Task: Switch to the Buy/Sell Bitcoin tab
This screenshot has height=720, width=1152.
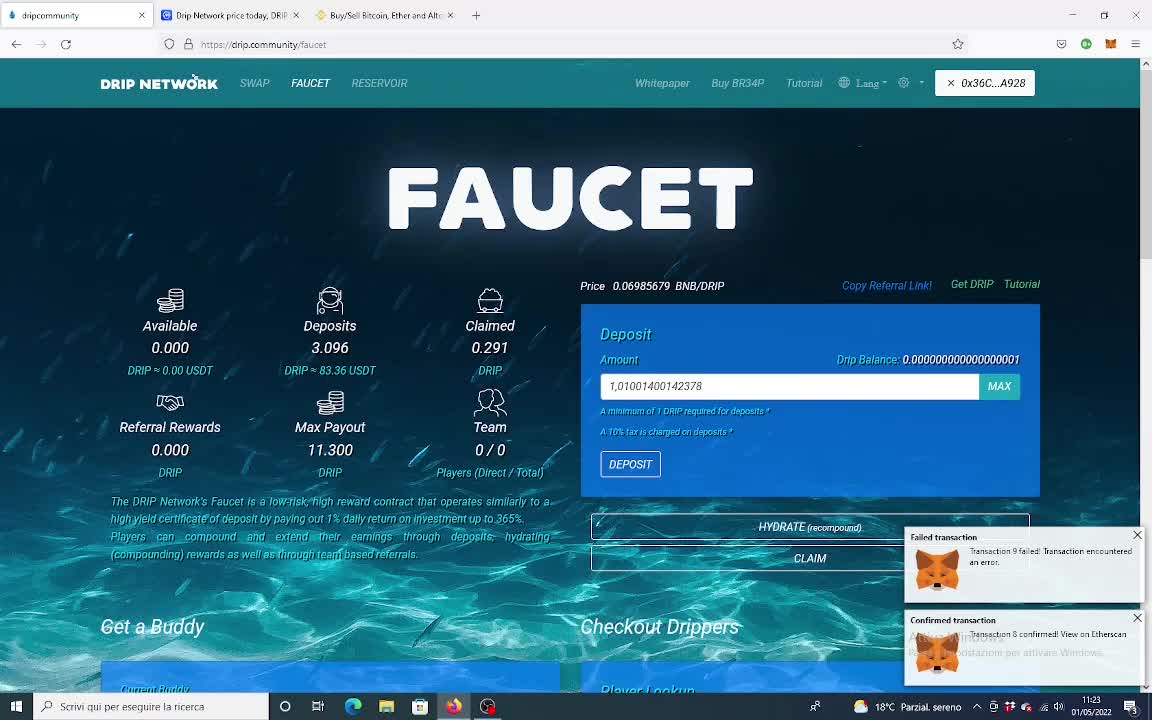Action: tap(385, 15)
